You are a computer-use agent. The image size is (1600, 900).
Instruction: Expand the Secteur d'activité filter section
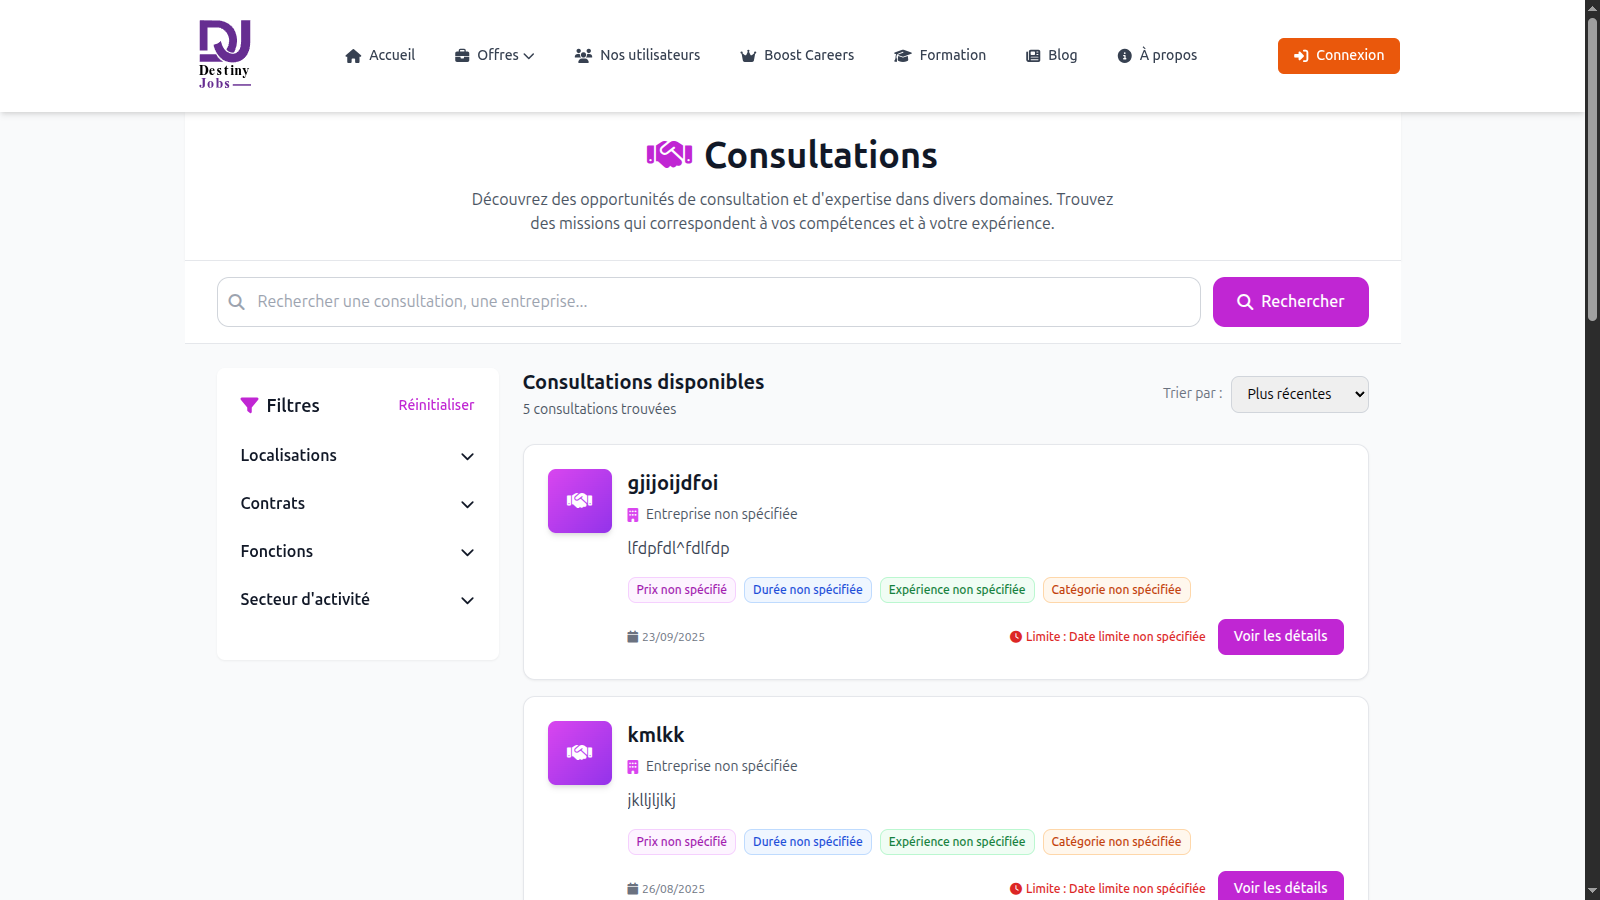point(357,600)
